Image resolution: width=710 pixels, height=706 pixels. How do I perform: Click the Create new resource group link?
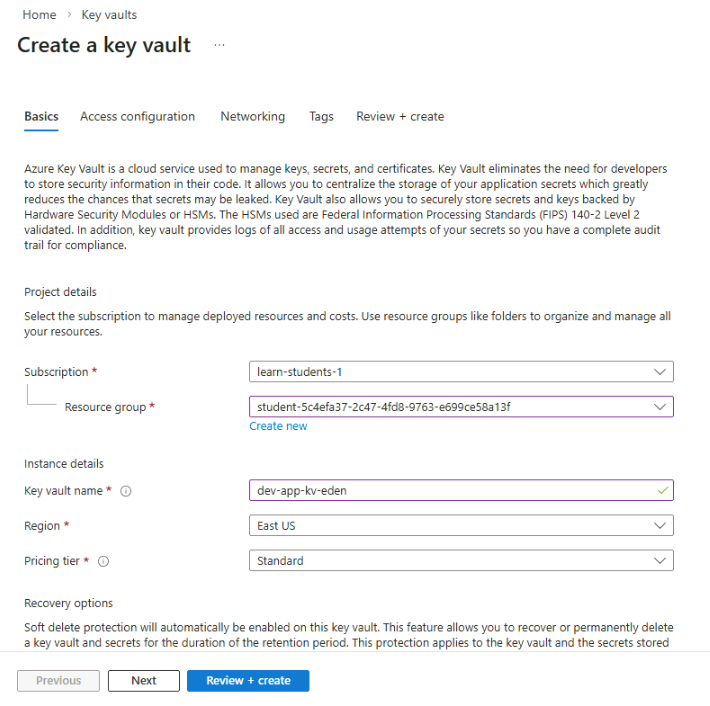coord(278,426)
